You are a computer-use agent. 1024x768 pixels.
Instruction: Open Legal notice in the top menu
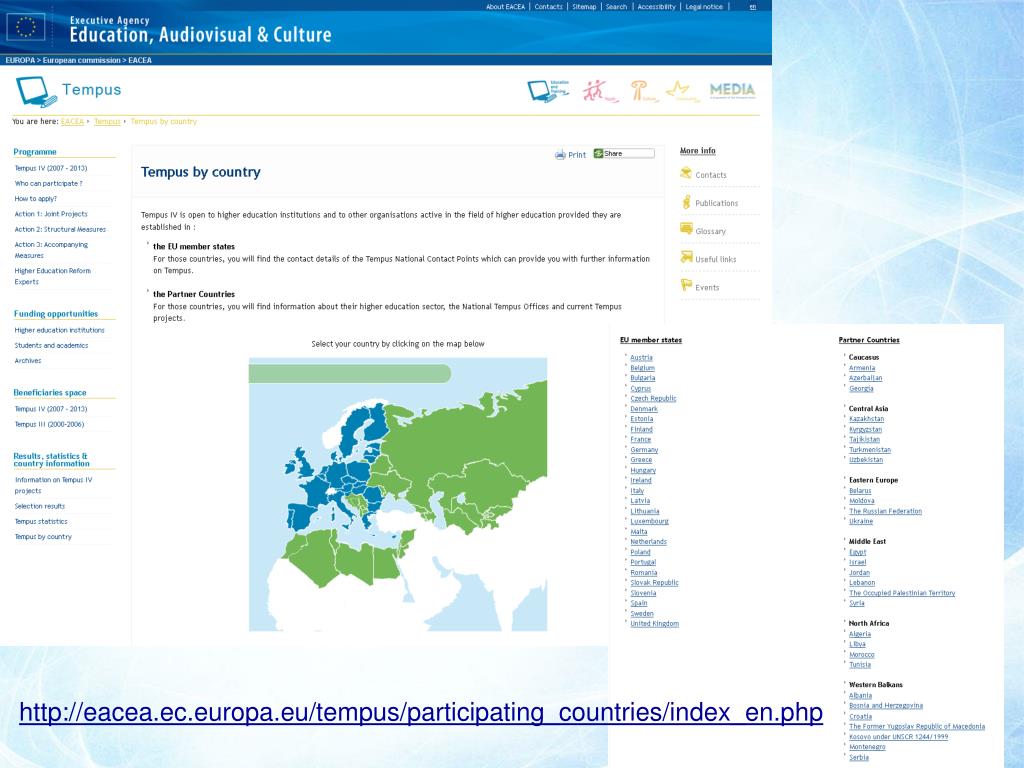(x=704, y=7)
